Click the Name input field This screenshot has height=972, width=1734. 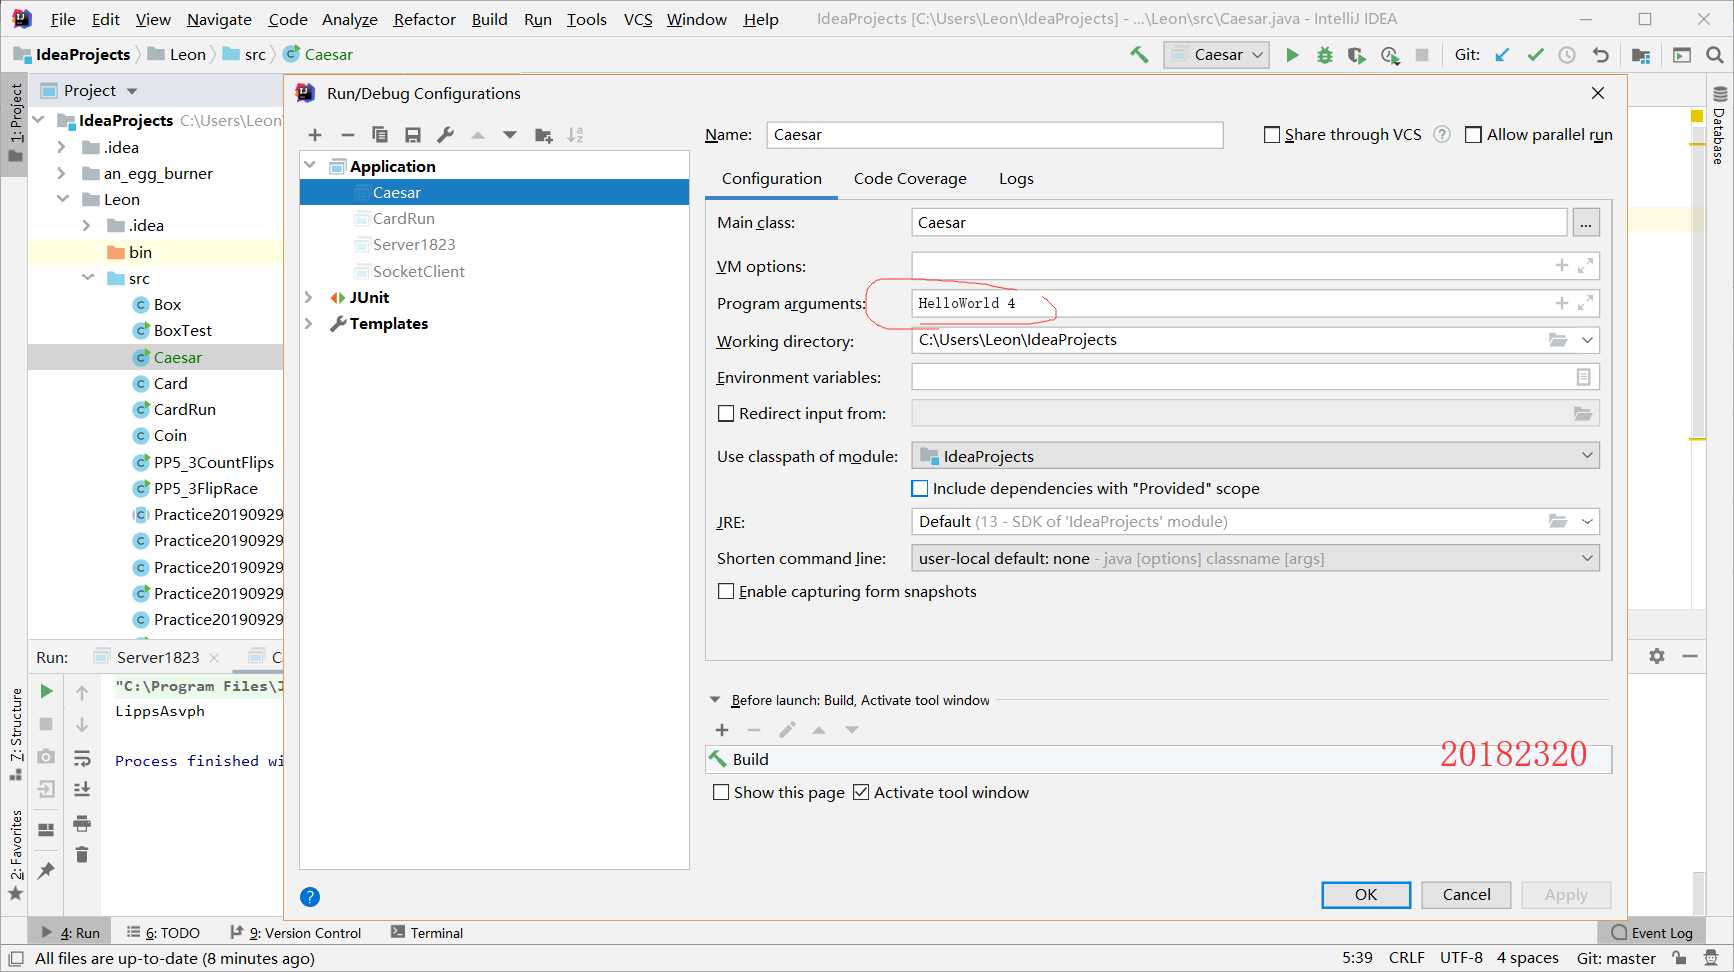(x=994, y=135)
